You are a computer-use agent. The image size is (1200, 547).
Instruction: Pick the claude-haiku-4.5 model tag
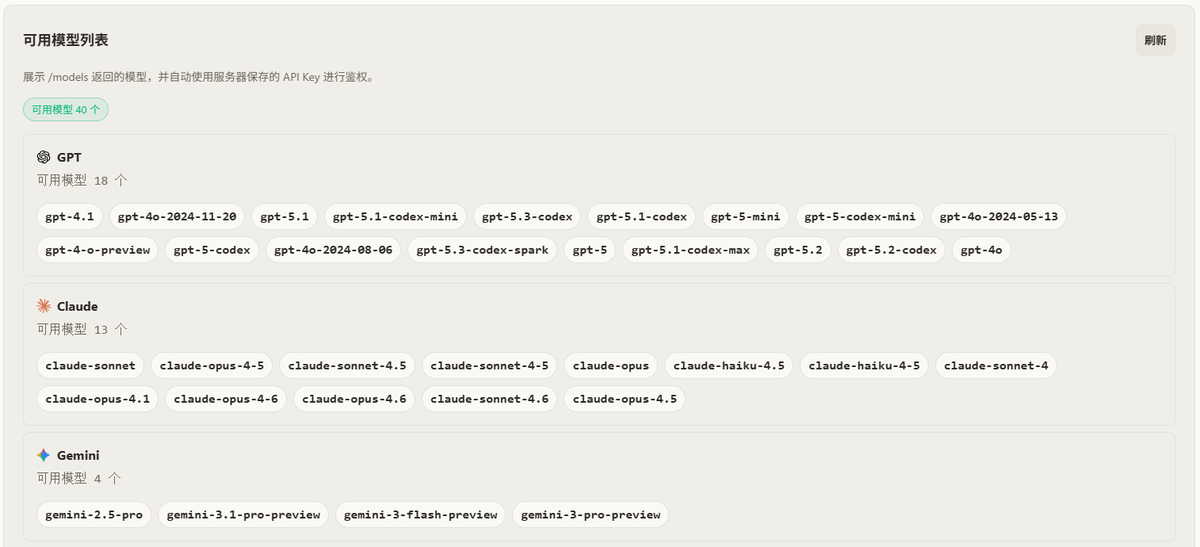point(729,365)
